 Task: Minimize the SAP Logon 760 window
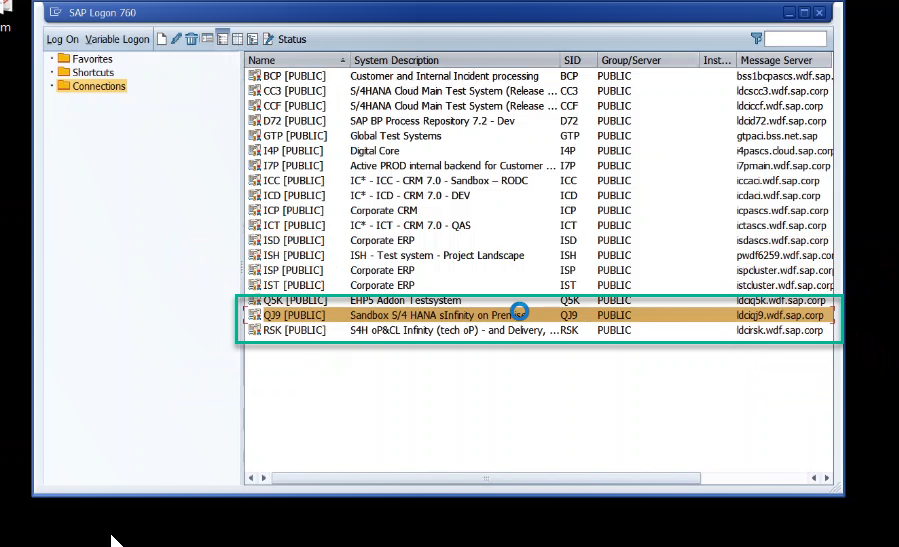tap(789, 13)
